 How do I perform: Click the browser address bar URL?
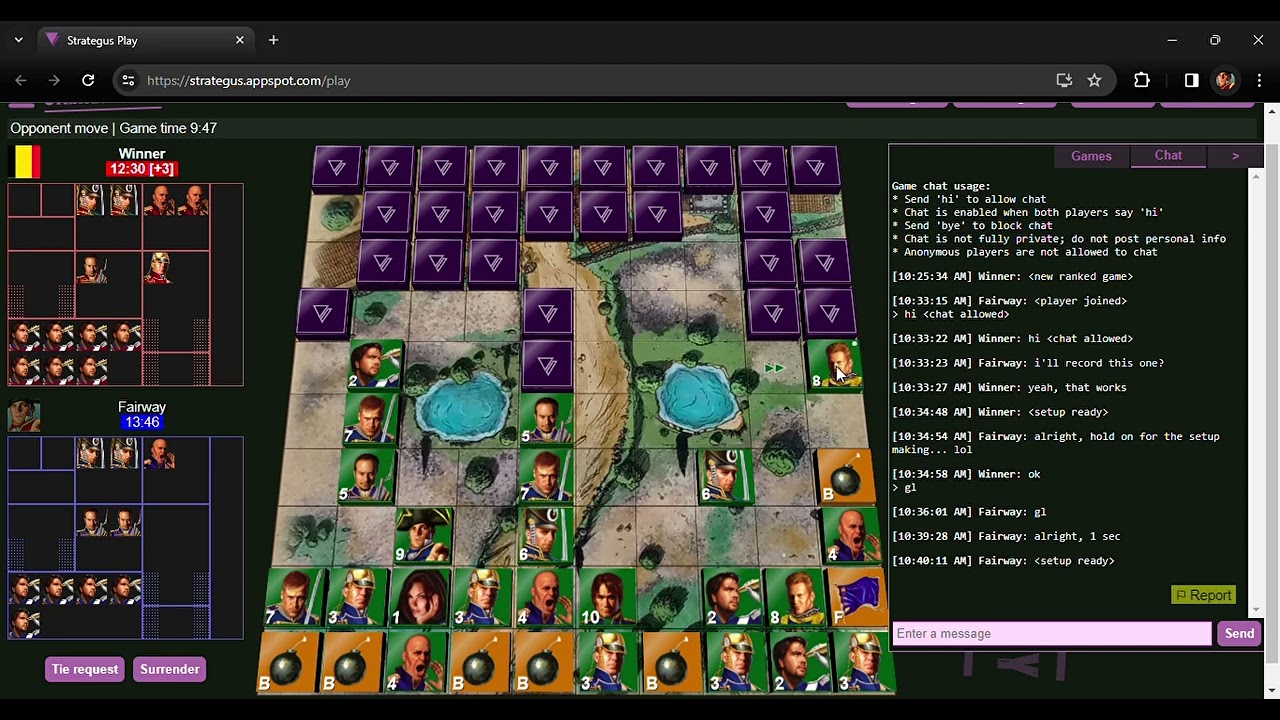248,80
